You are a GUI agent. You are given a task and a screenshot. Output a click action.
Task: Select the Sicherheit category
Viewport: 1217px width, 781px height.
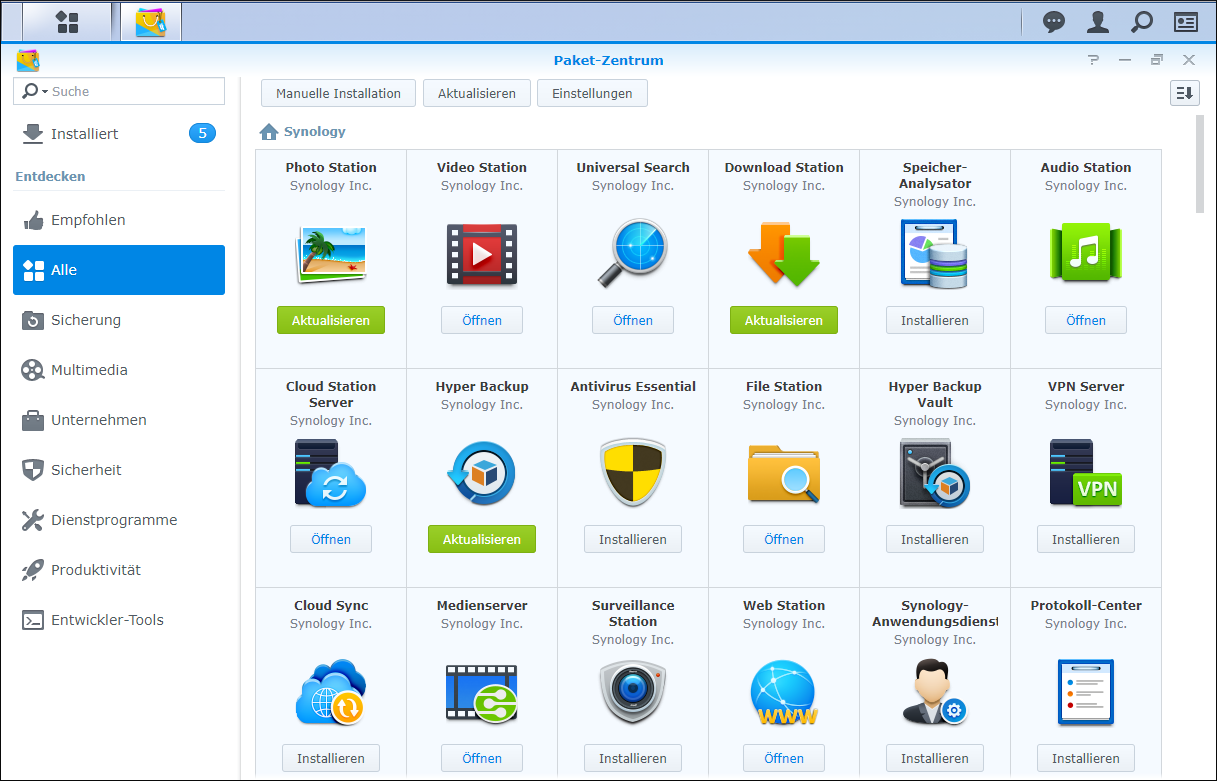[119, 470]
